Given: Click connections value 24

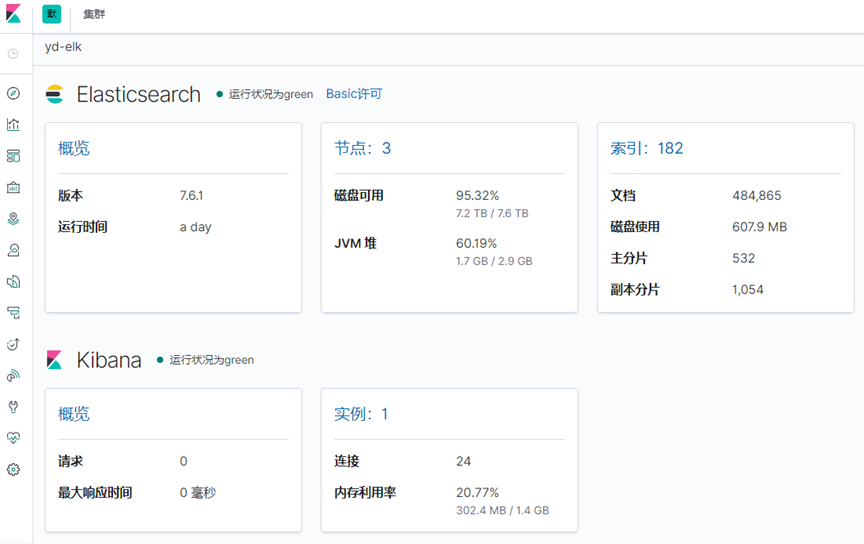Looking at the screenshot, I should [463, 461].
